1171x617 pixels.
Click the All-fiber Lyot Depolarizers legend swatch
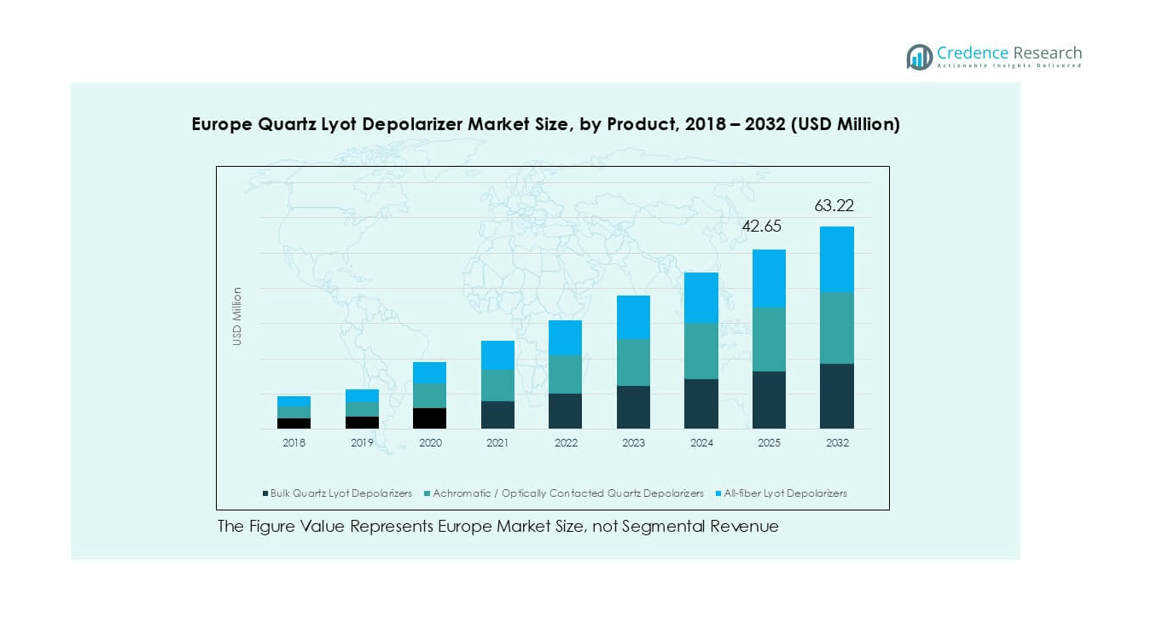718,494
